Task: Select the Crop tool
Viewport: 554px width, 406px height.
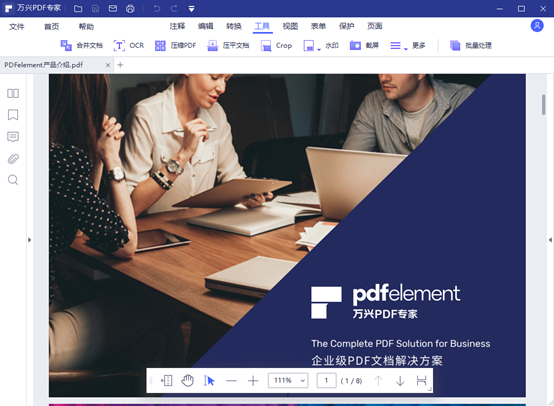Action: (276, 45)
